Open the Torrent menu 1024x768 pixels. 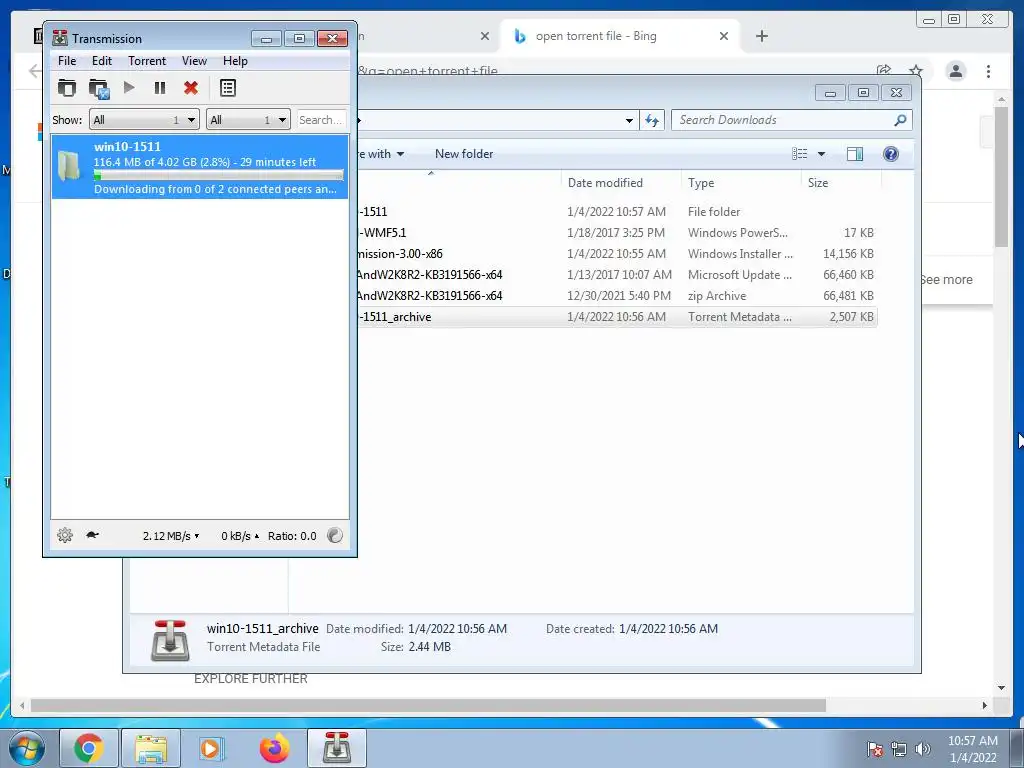(x=147, y=61)
